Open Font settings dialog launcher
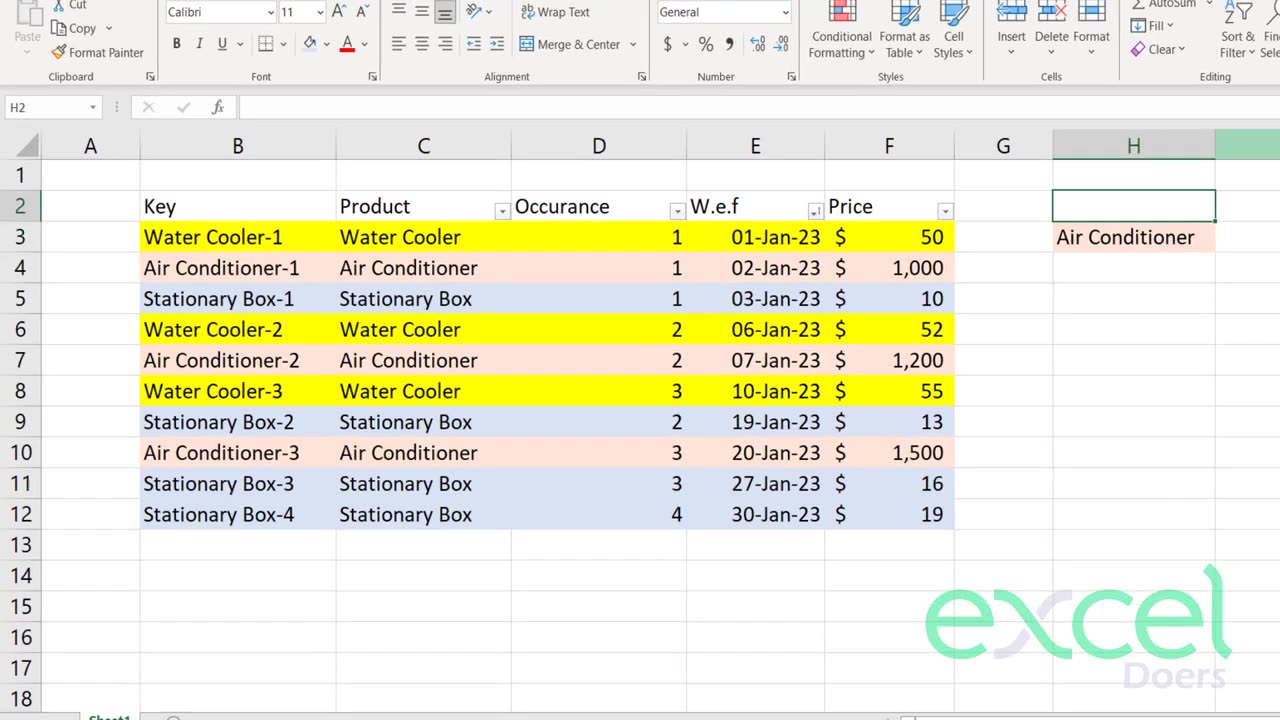Viewport: 1280px width, 720px height. tap(373, 76)
